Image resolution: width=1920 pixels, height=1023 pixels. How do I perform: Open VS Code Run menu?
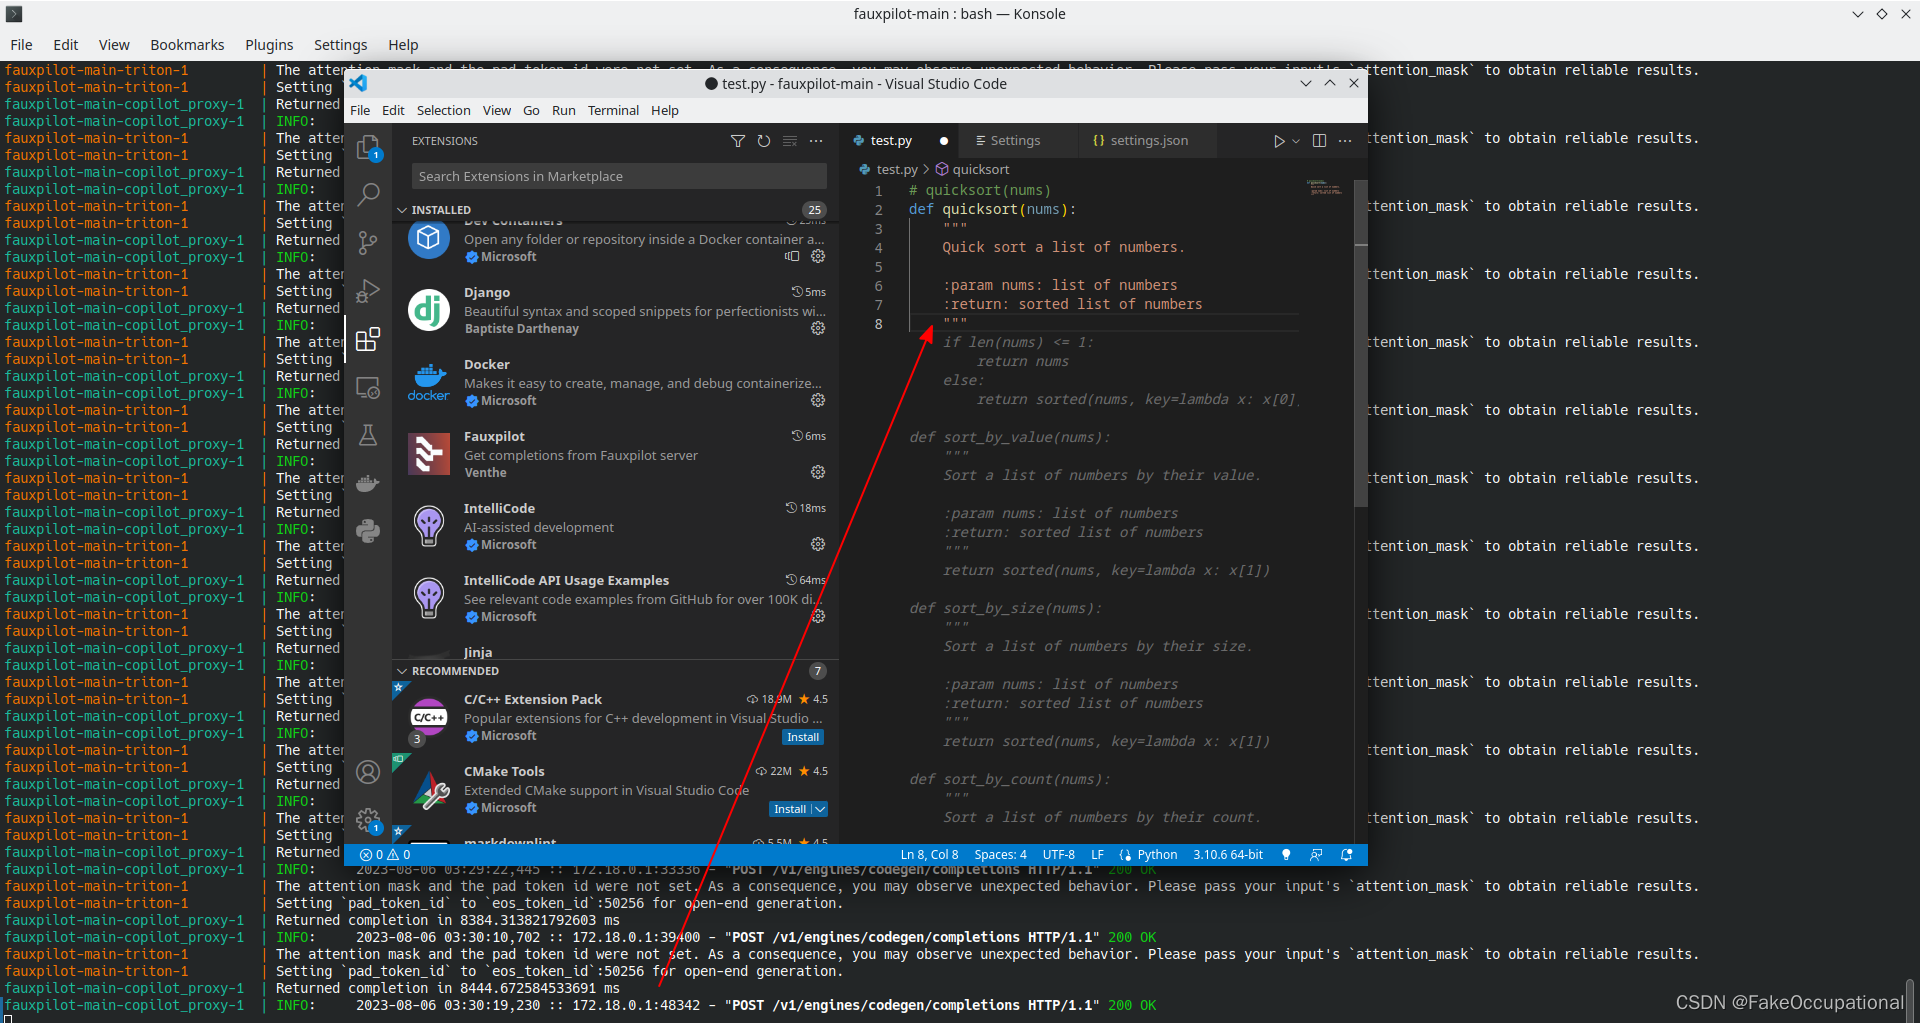click(x=564, y=110)
